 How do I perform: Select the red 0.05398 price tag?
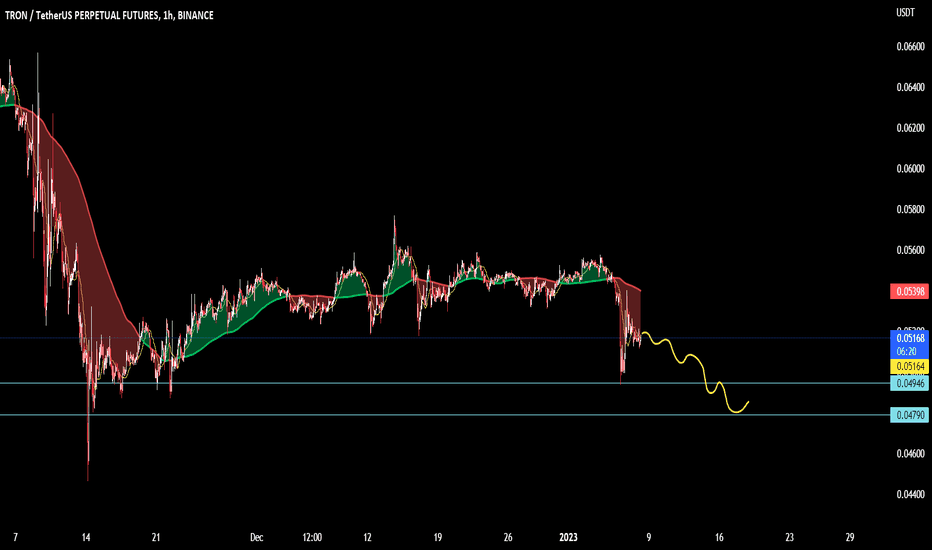(x=909, y=291)
